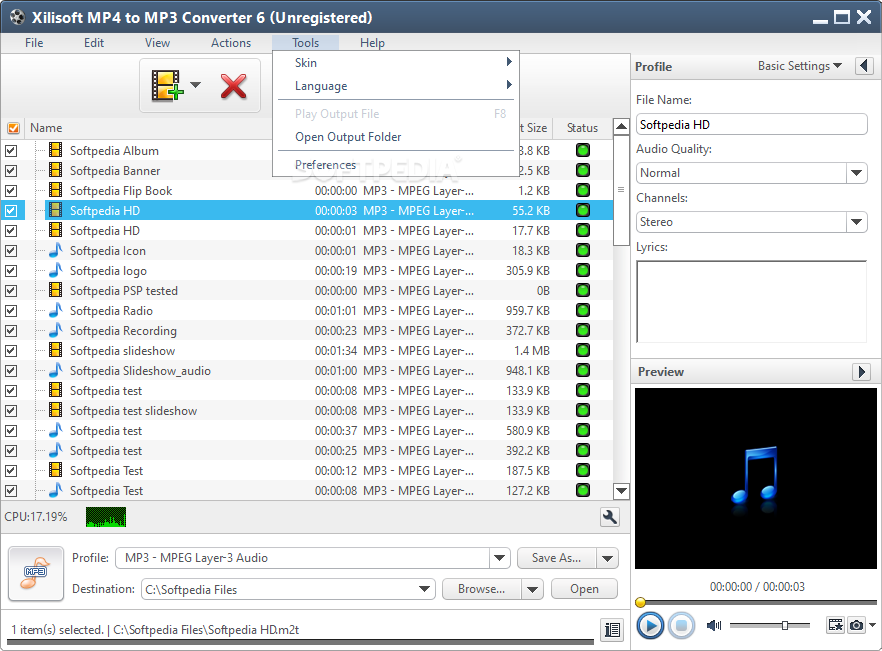Click the film icon of Softpedia Flip Book
The width and height of the screenshot is (882, 651).
[x=55, y=190]
